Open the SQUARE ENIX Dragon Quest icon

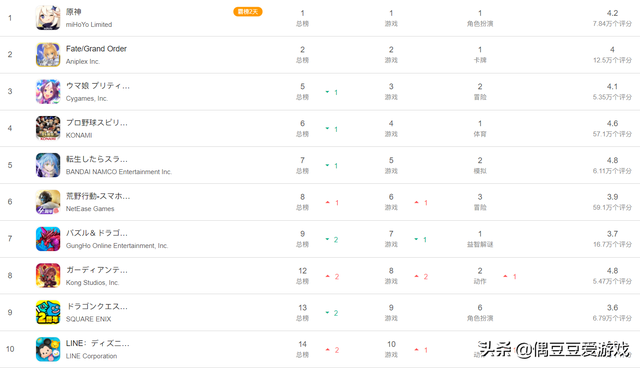click(x=48, y=313)
